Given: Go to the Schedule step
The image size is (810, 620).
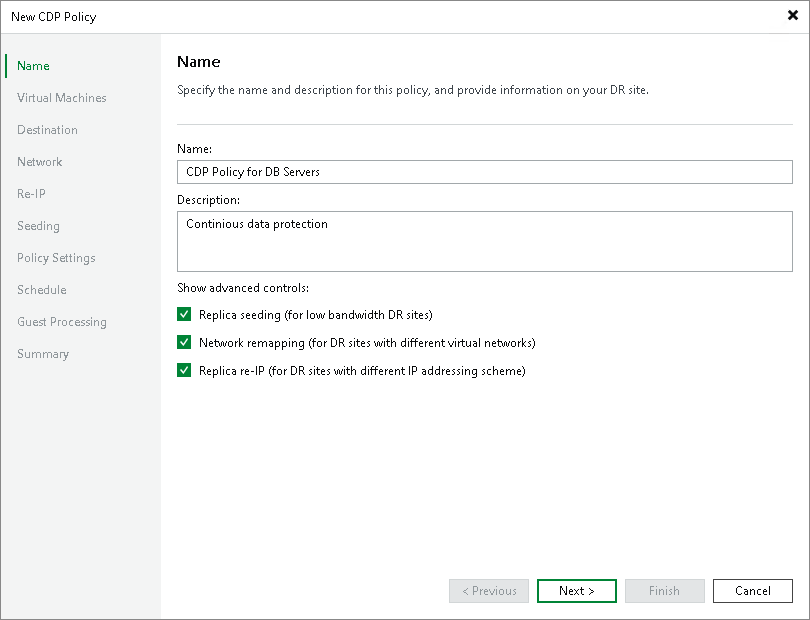Looking at the screenshot, I should (41, 290).
